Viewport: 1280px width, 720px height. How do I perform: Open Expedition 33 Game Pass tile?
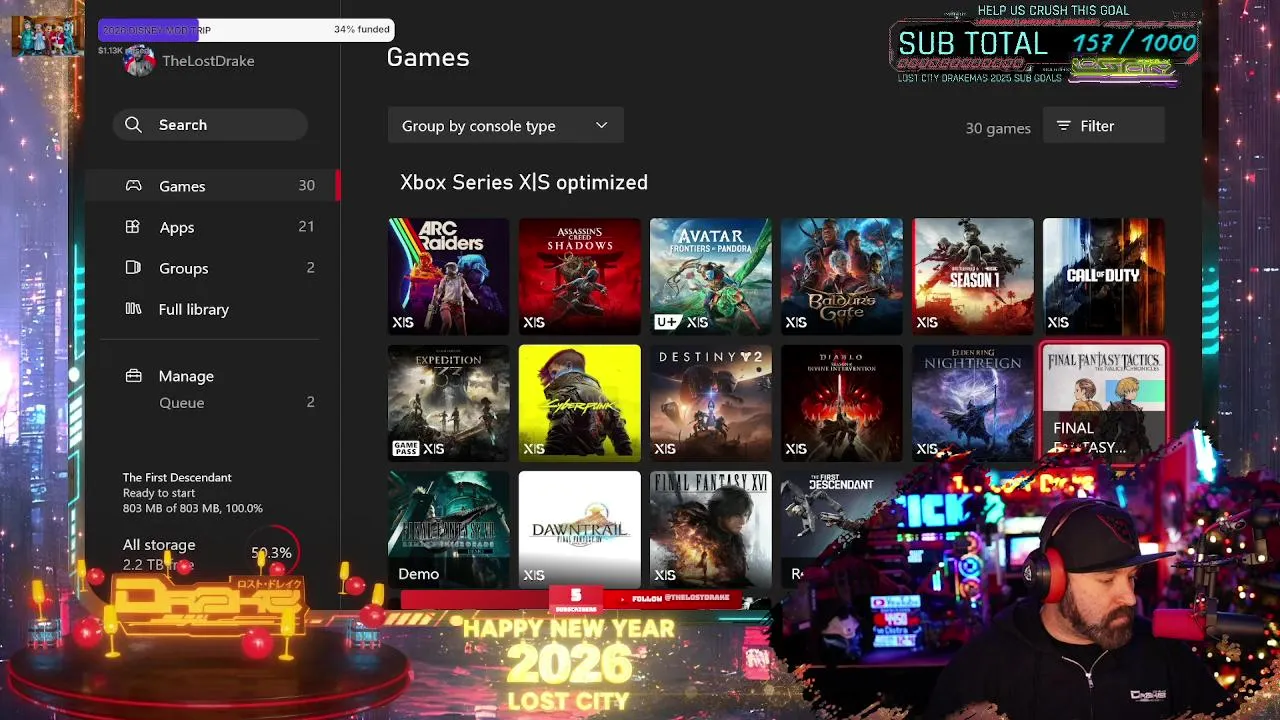click(448, 403)
